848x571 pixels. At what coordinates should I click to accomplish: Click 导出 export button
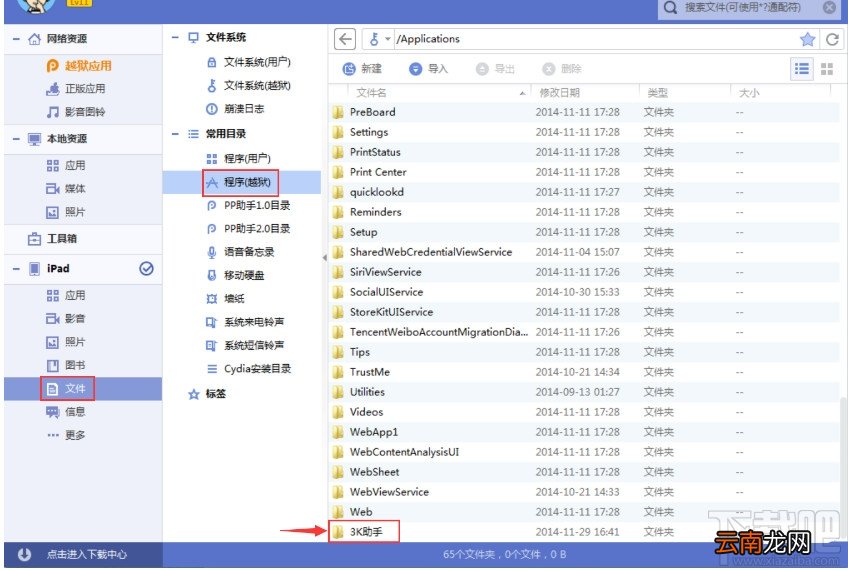495,69
